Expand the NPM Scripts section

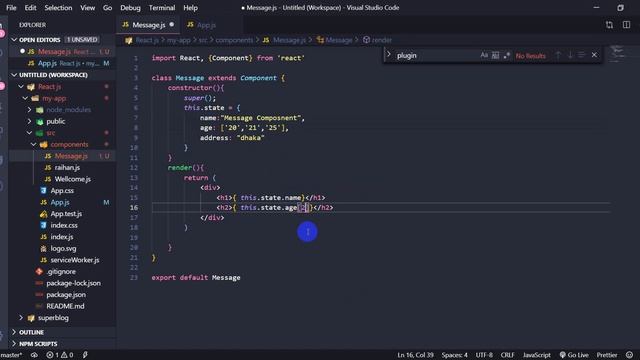(14, 344)
